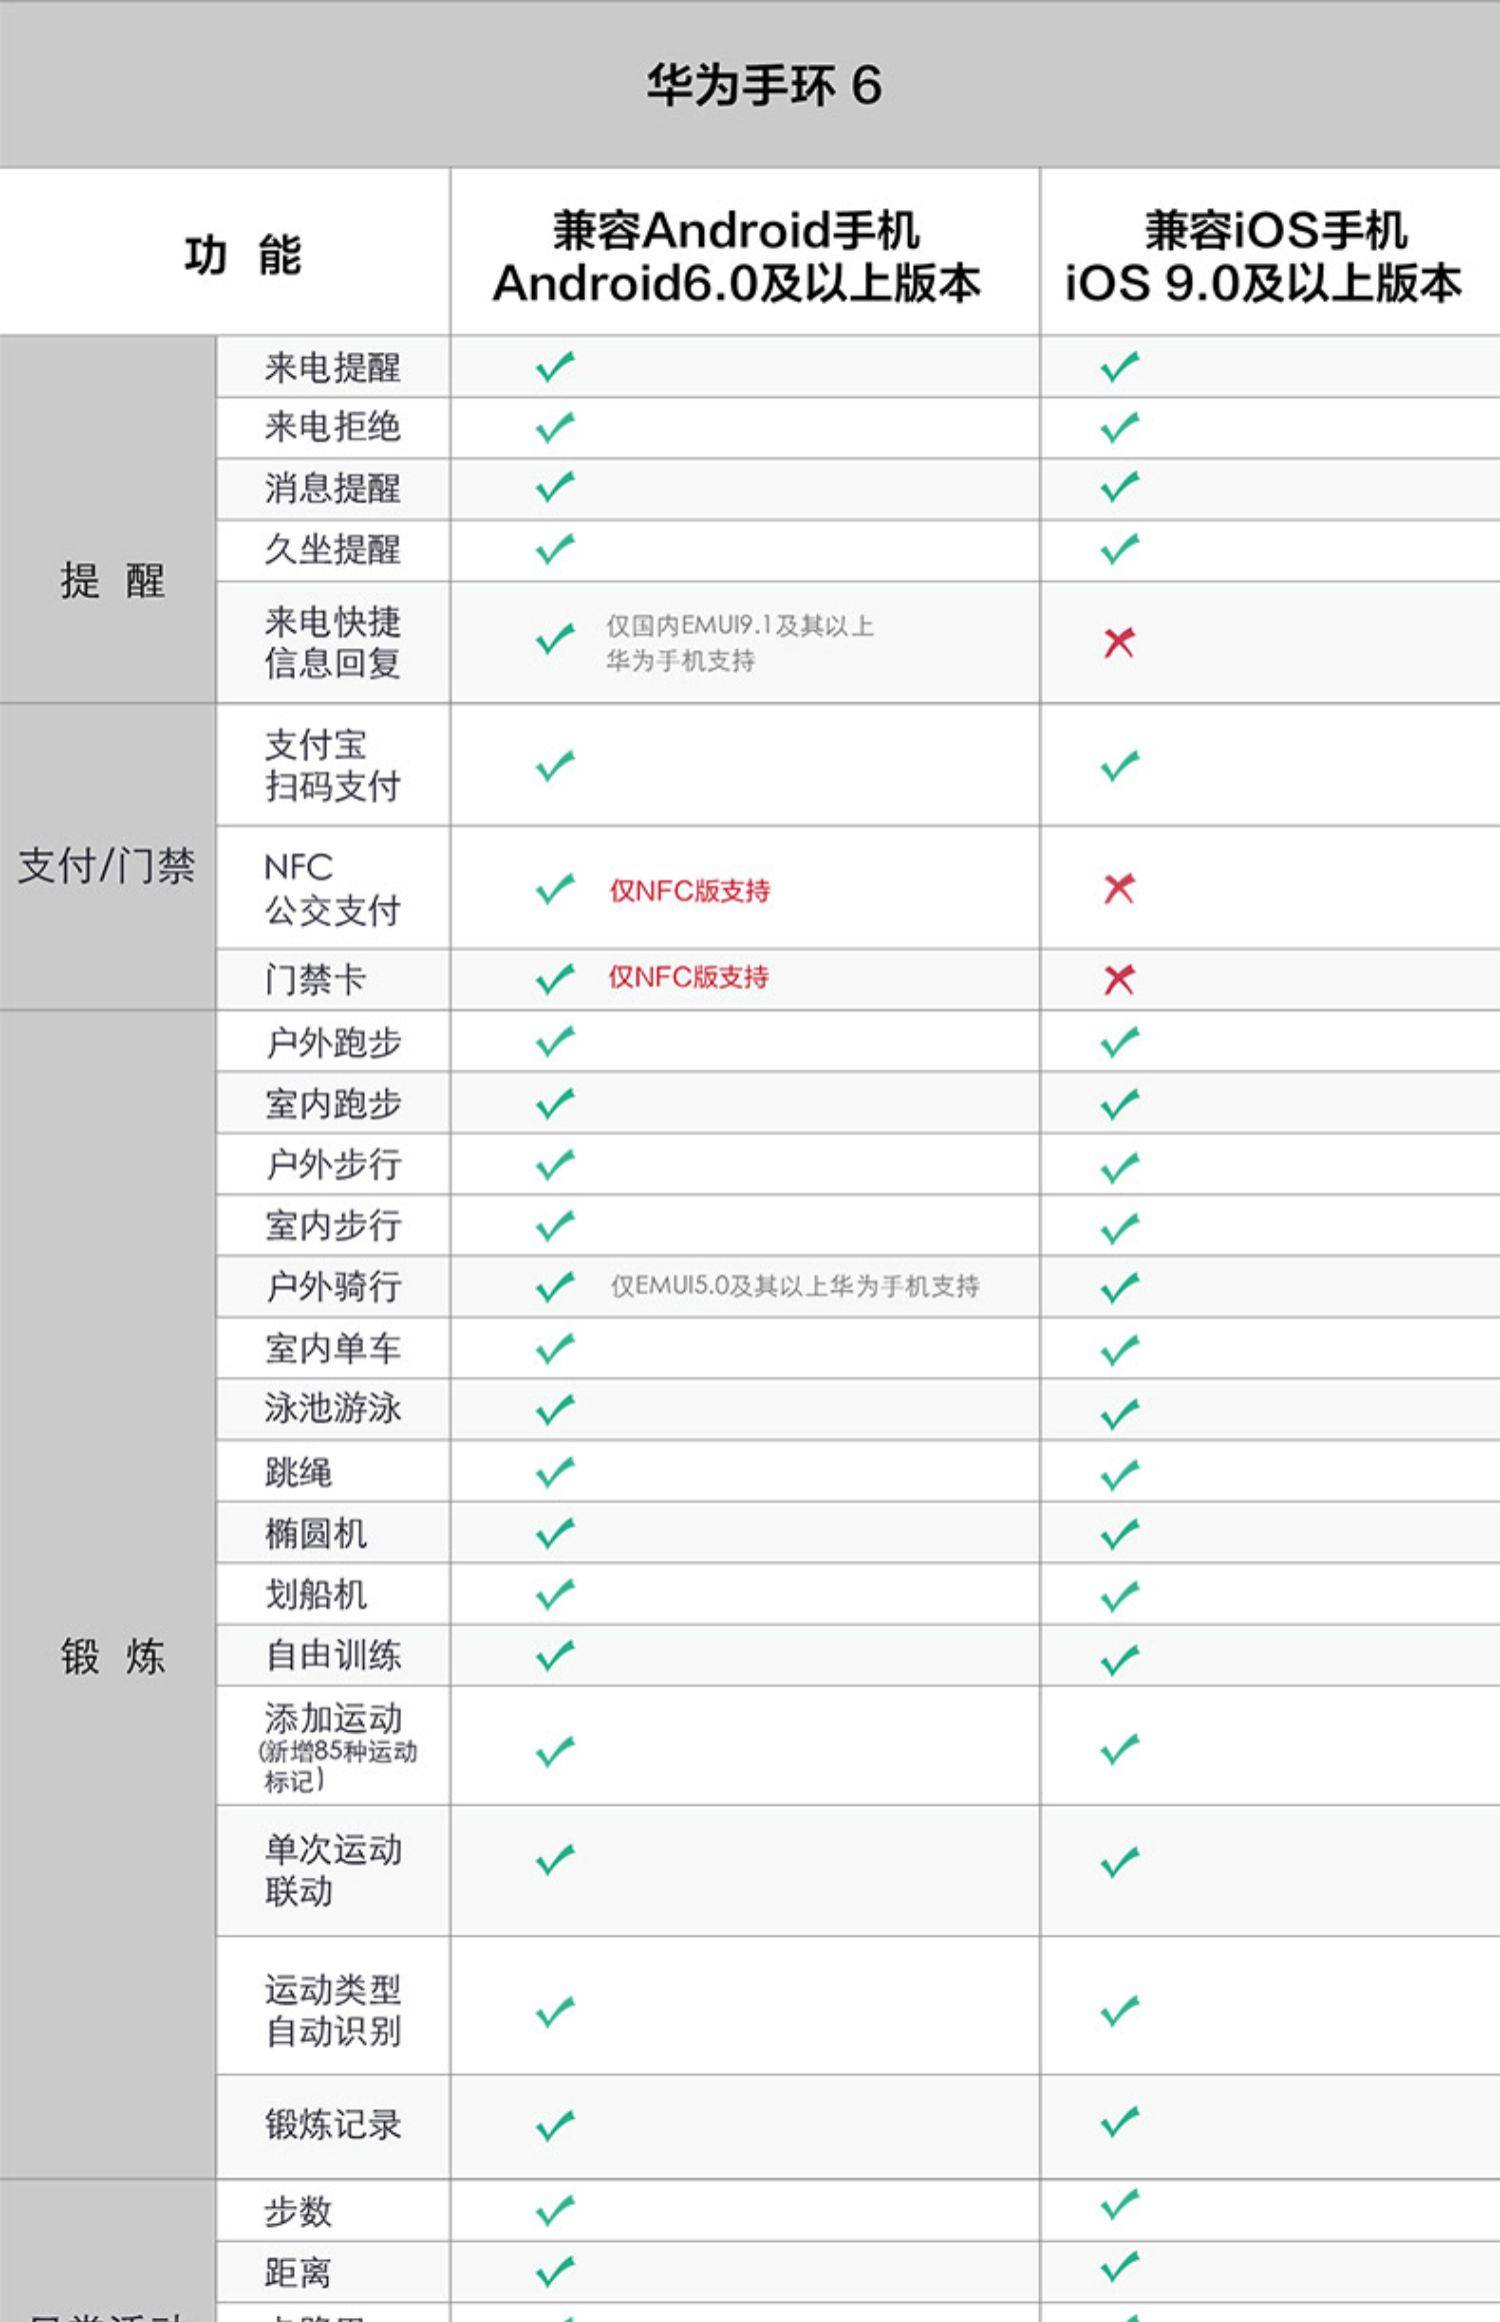Click the Android checkmark for 步数
The height and width of the screenshot is (2322, 1500).
[x=555, y=2210]
